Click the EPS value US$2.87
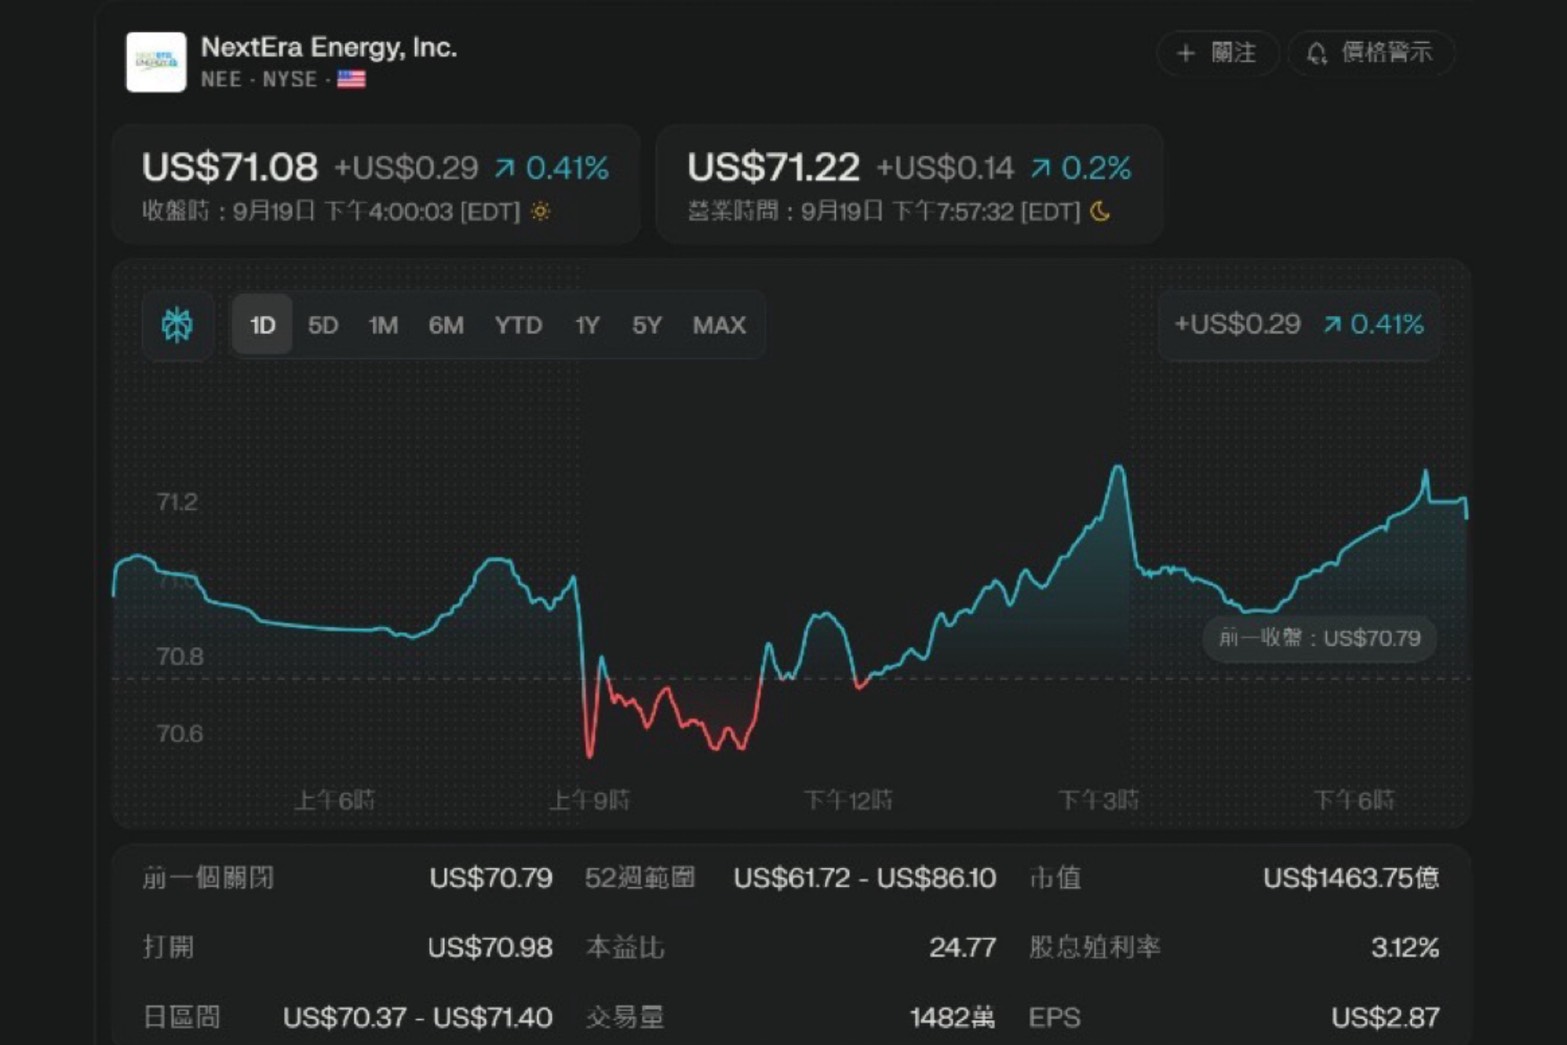The width and height of the screenshot is (1567, 1045). coord(1385,1017)
